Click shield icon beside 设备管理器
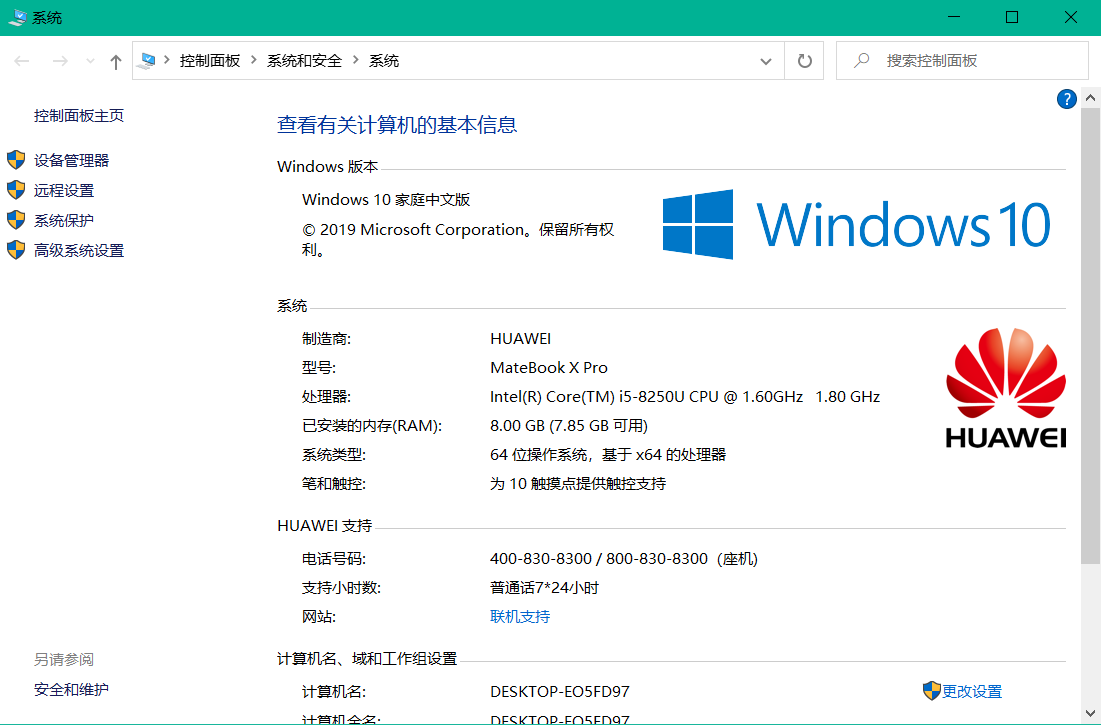Viewport: 1101px width, 725px height. 16,160
